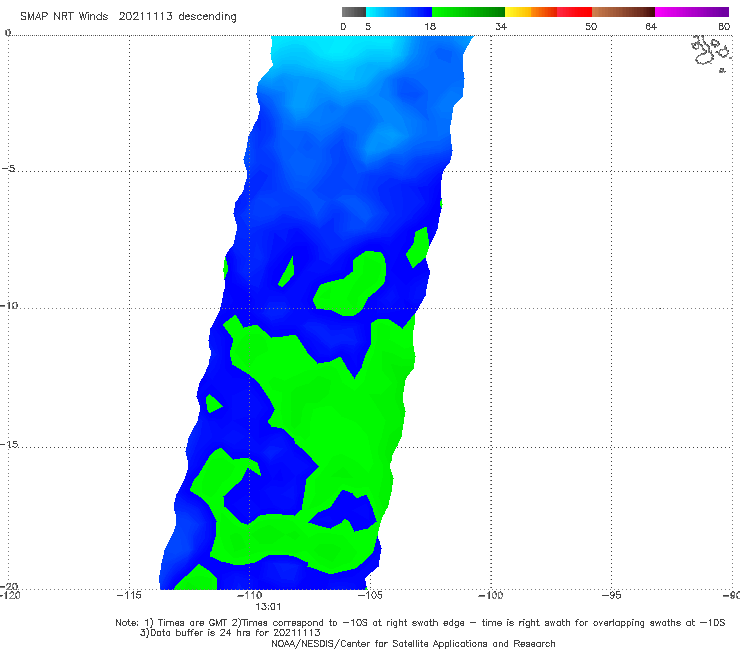Click the latitude label '-5'
This screenshot has height=650, width=740.
pos(9,169)
